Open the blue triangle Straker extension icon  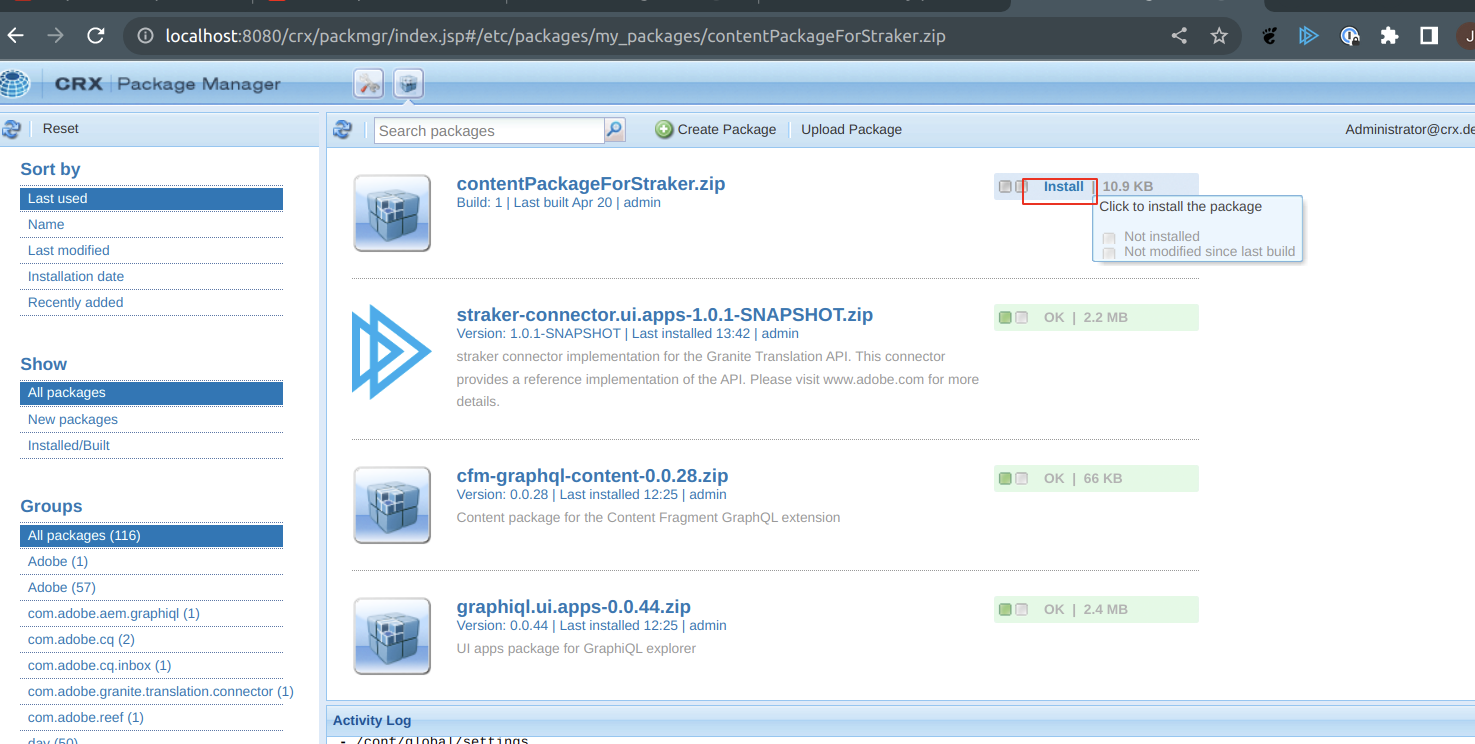(x=1309, y=36)
